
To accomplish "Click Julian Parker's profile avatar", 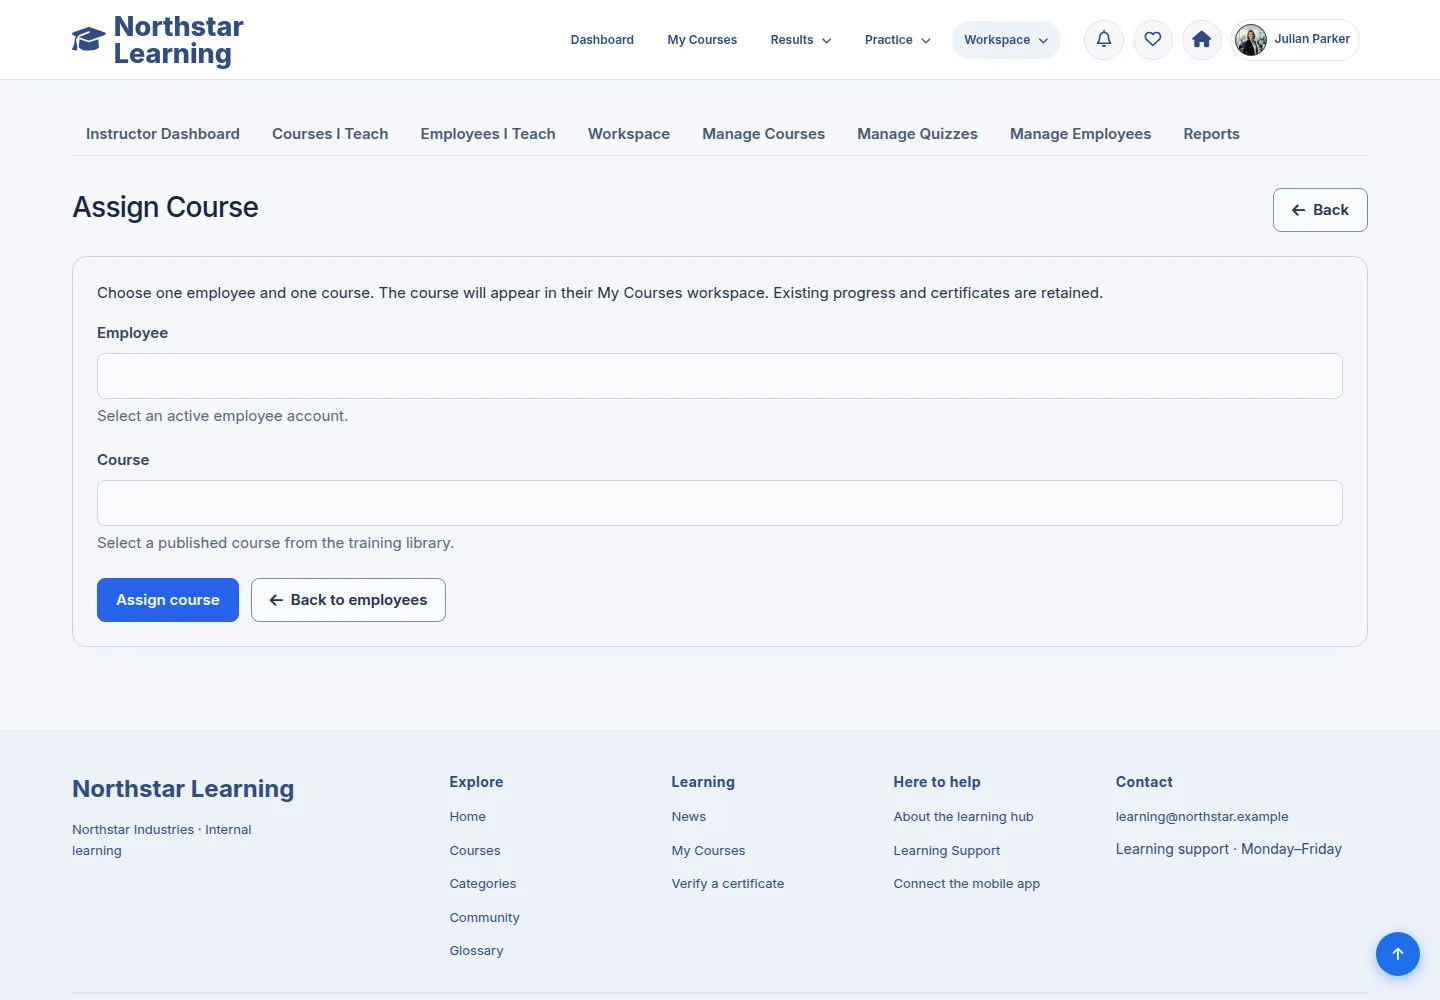I will click(x=1251, y=40).
